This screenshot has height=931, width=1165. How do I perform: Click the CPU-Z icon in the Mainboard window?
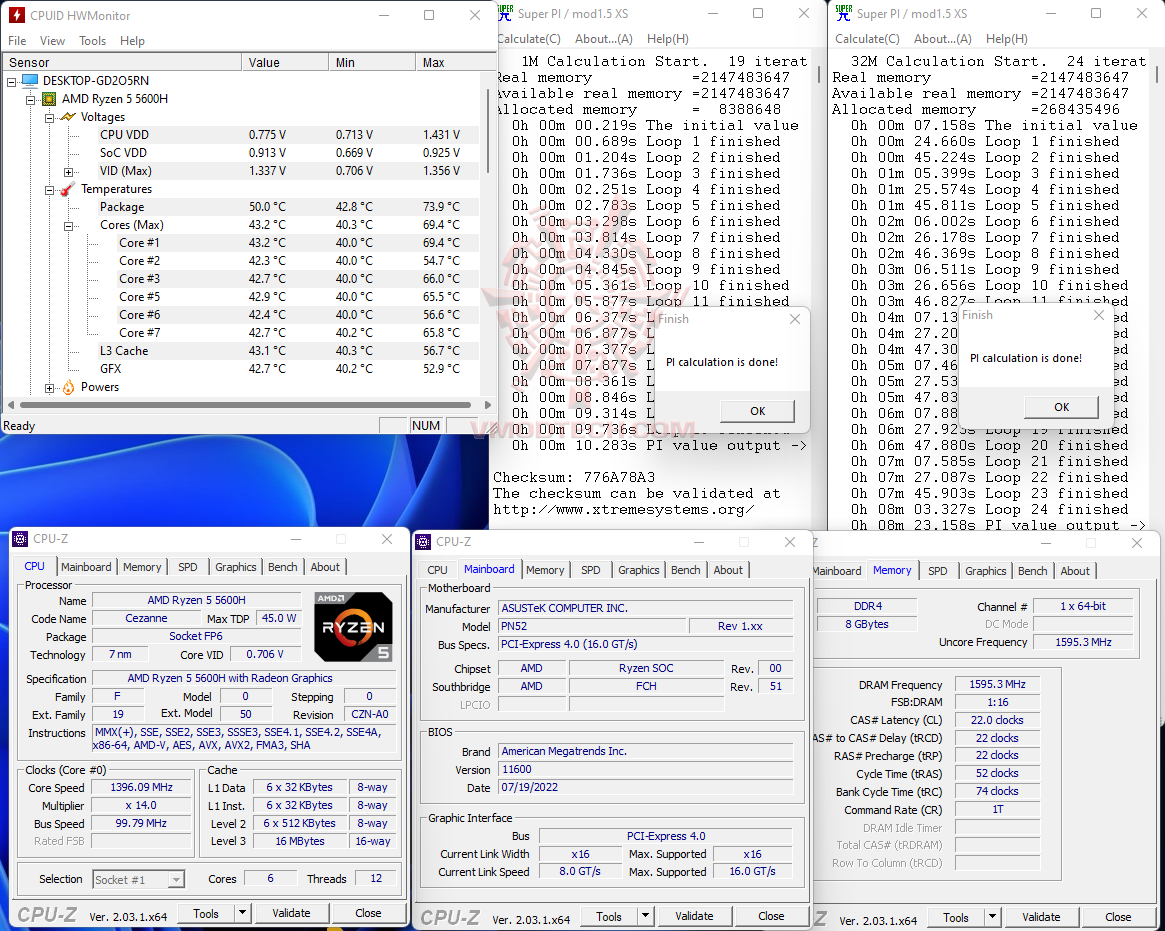click(424, 542)
